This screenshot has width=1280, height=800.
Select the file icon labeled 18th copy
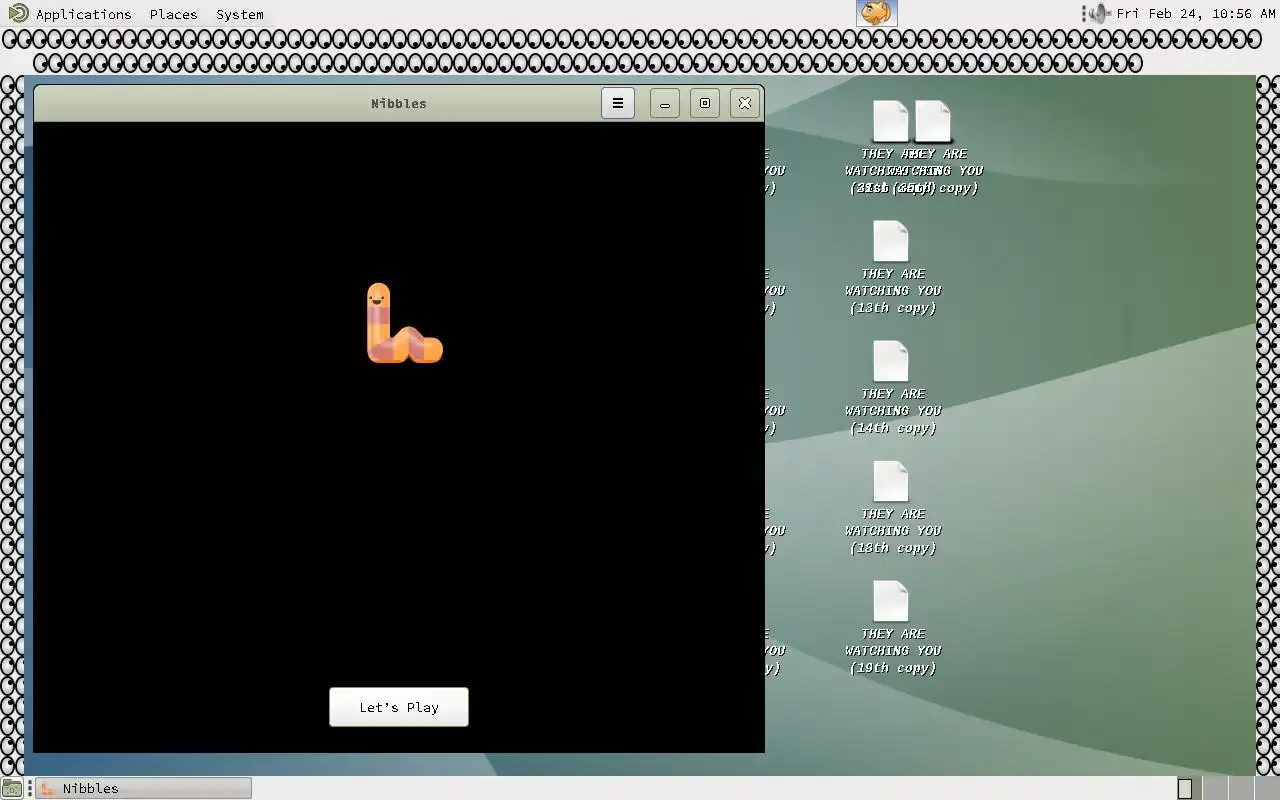coord(891,482)
